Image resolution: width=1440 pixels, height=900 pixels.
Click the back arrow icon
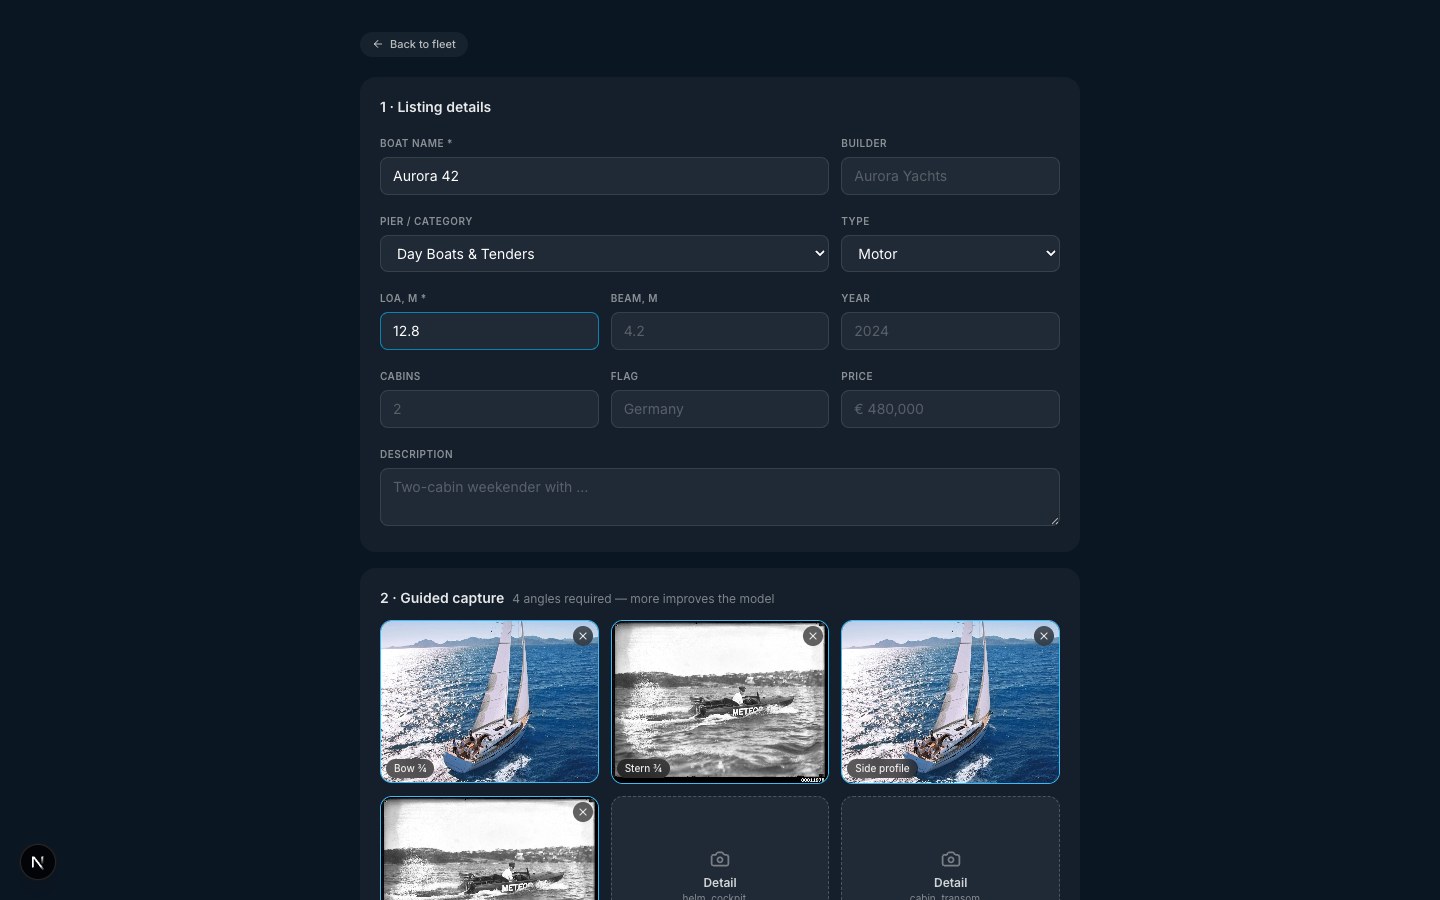tap(378, 44)
